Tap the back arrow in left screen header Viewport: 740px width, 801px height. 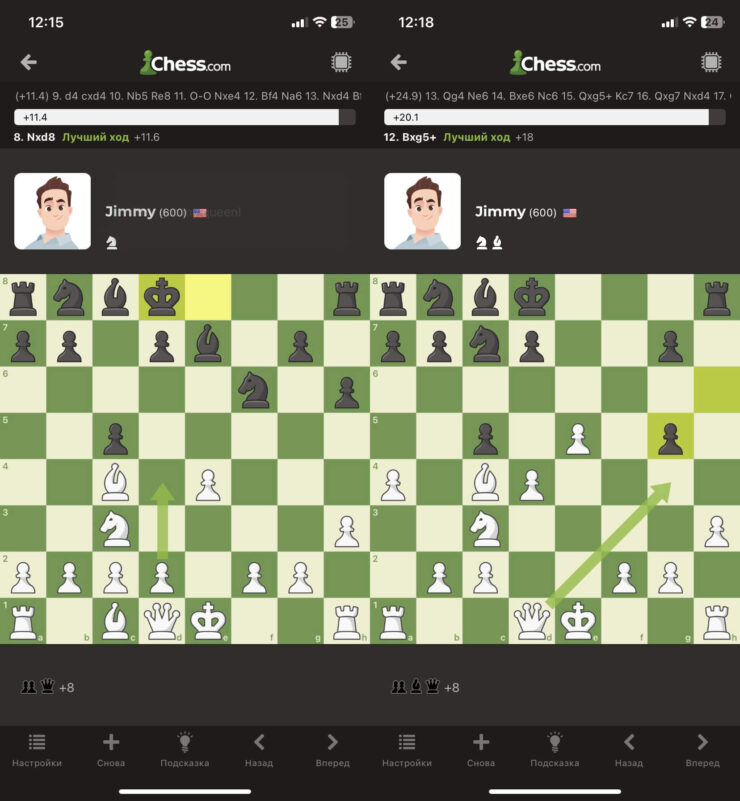click(29, 62)
